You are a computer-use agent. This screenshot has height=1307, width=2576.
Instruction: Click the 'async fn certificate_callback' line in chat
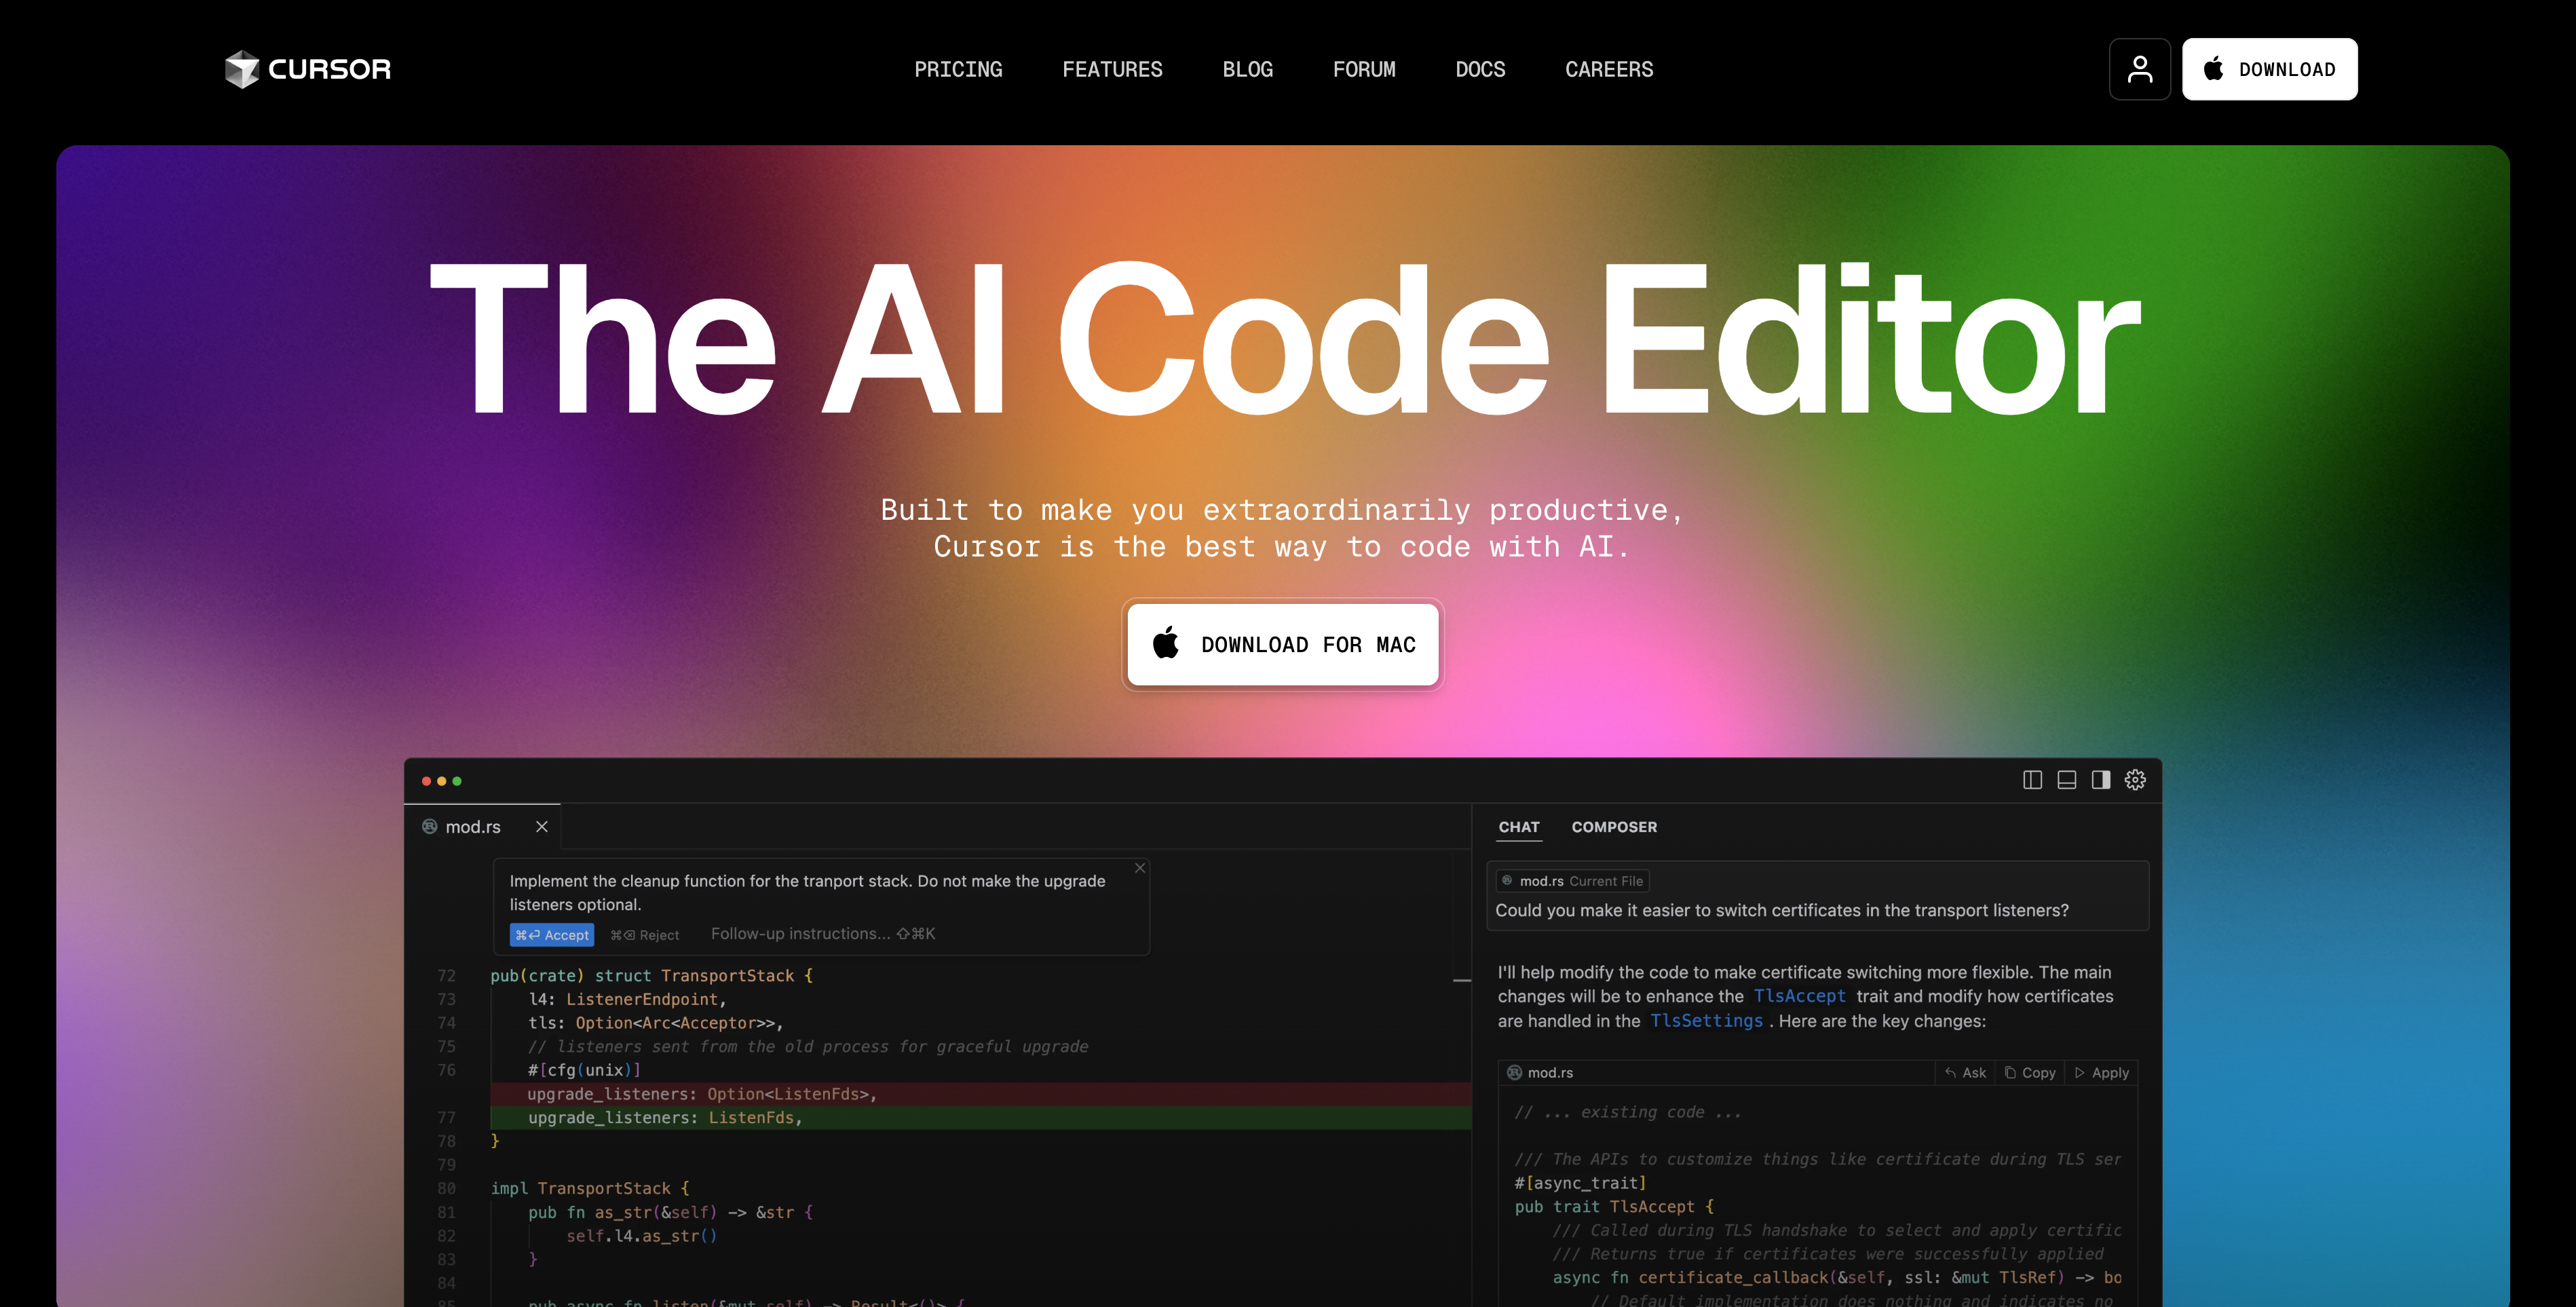pyautogui.click(x=1837, y=1278)
